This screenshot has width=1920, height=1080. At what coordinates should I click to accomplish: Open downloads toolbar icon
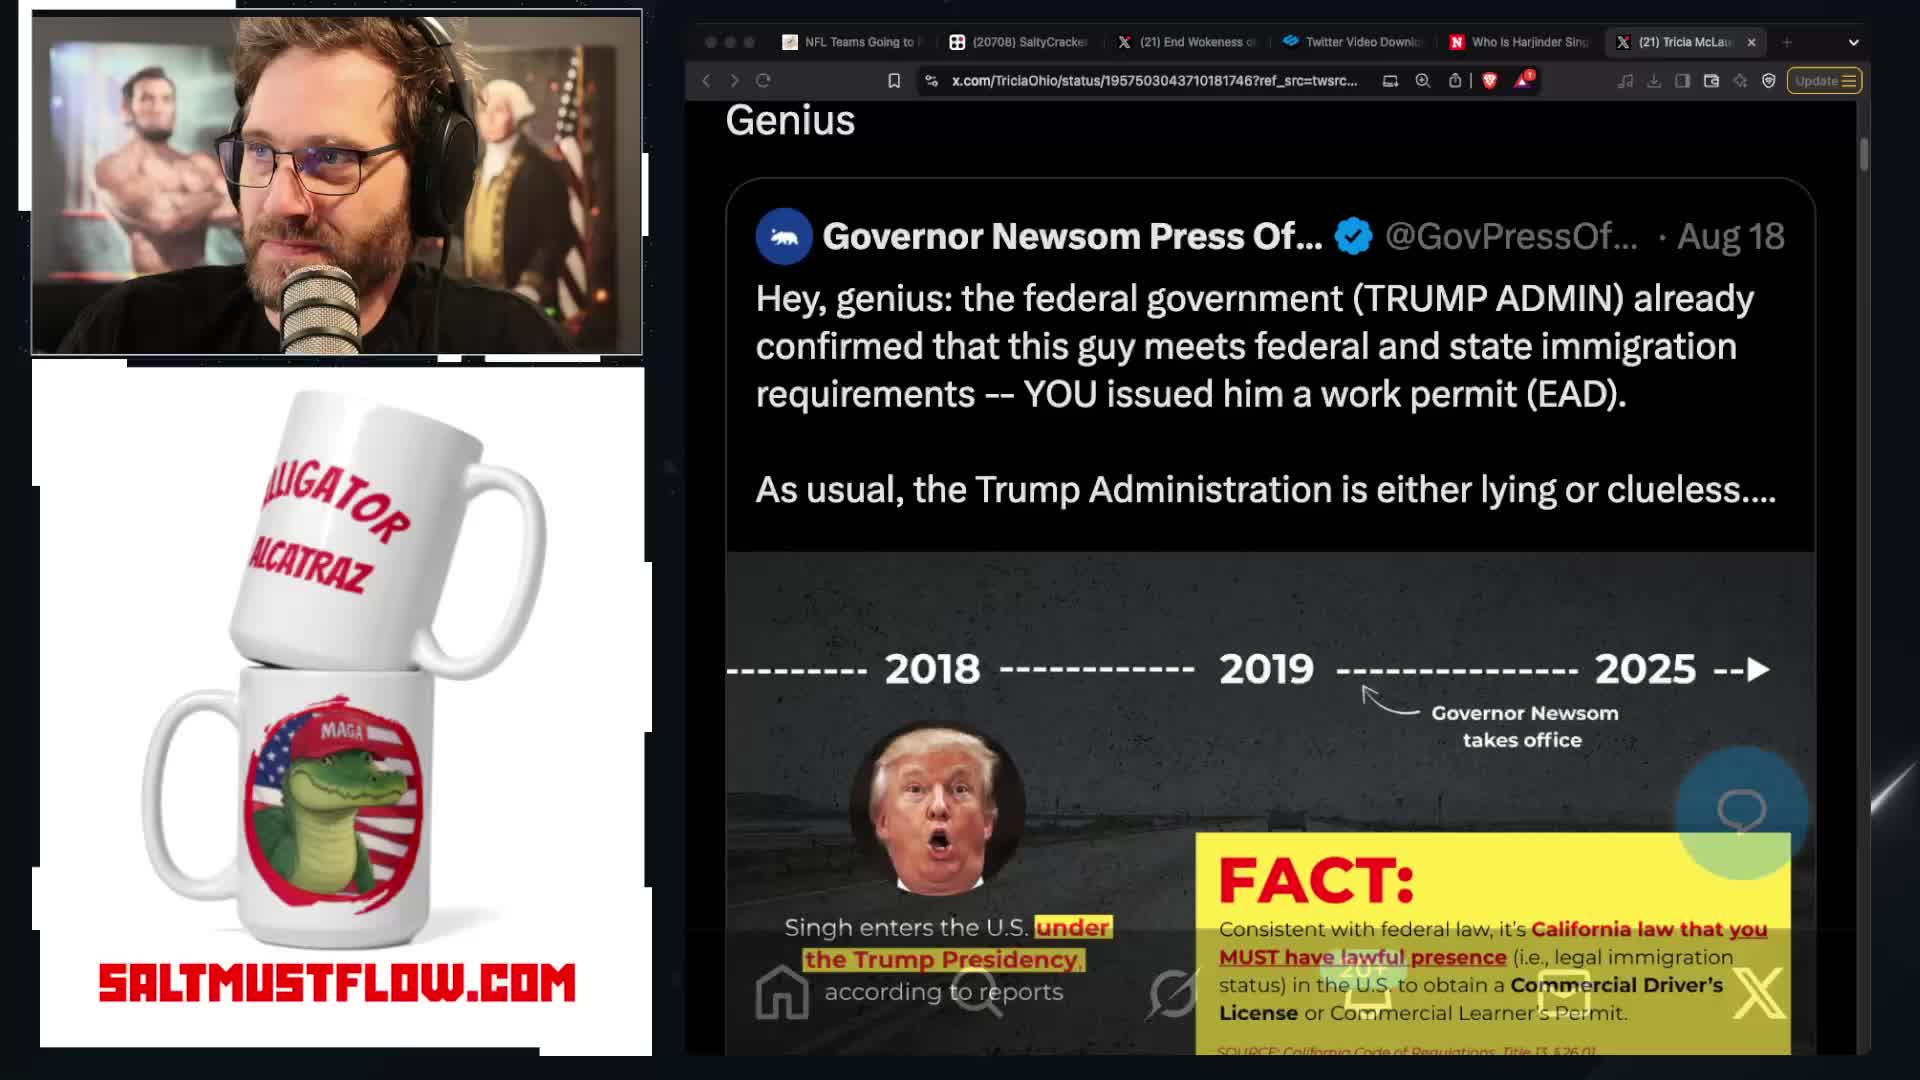pyautogui.click(x=1654, y=81)
